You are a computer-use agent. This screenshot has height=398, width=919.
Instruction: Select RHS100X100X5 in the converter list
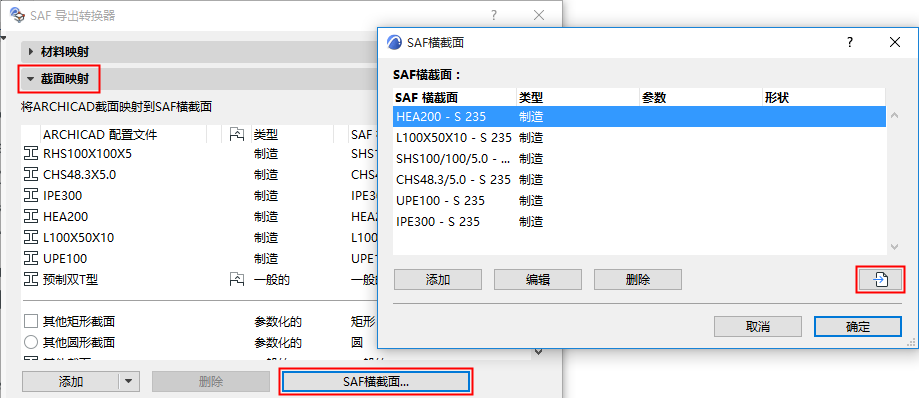pyautogui.click(x=87, y=154)
